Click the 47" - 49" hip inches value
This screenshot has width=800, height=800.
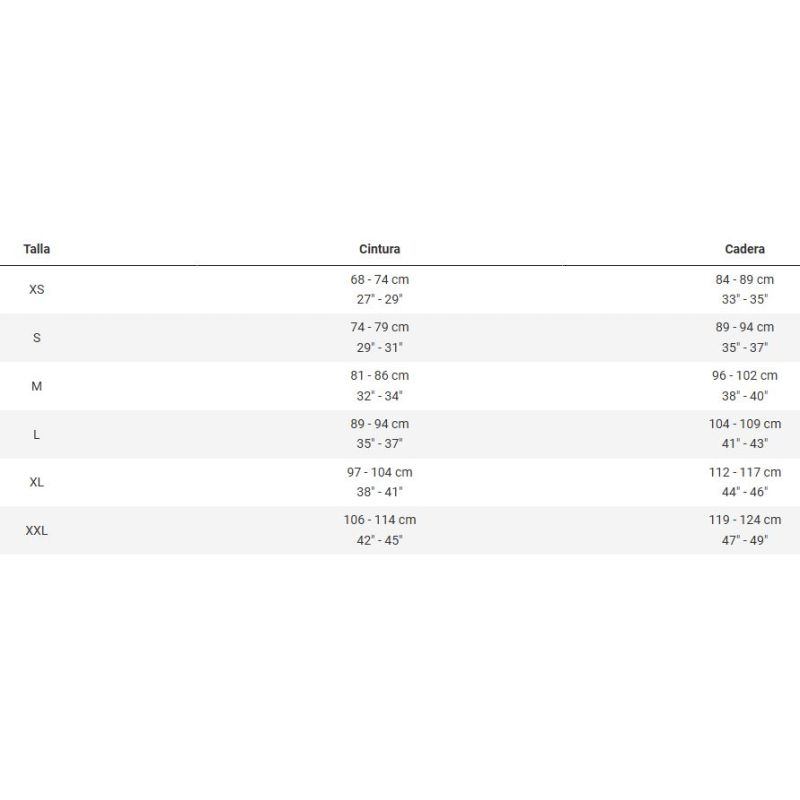(744, 540)
